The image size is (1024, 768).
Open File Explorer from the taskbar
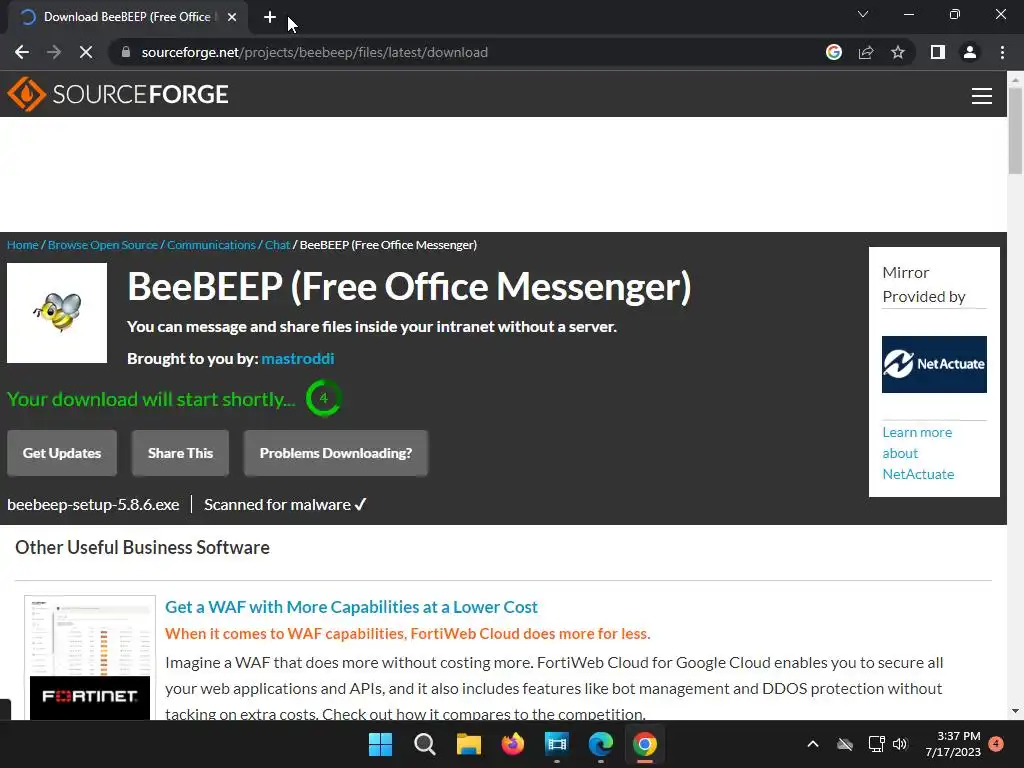(x=468, y=744)
